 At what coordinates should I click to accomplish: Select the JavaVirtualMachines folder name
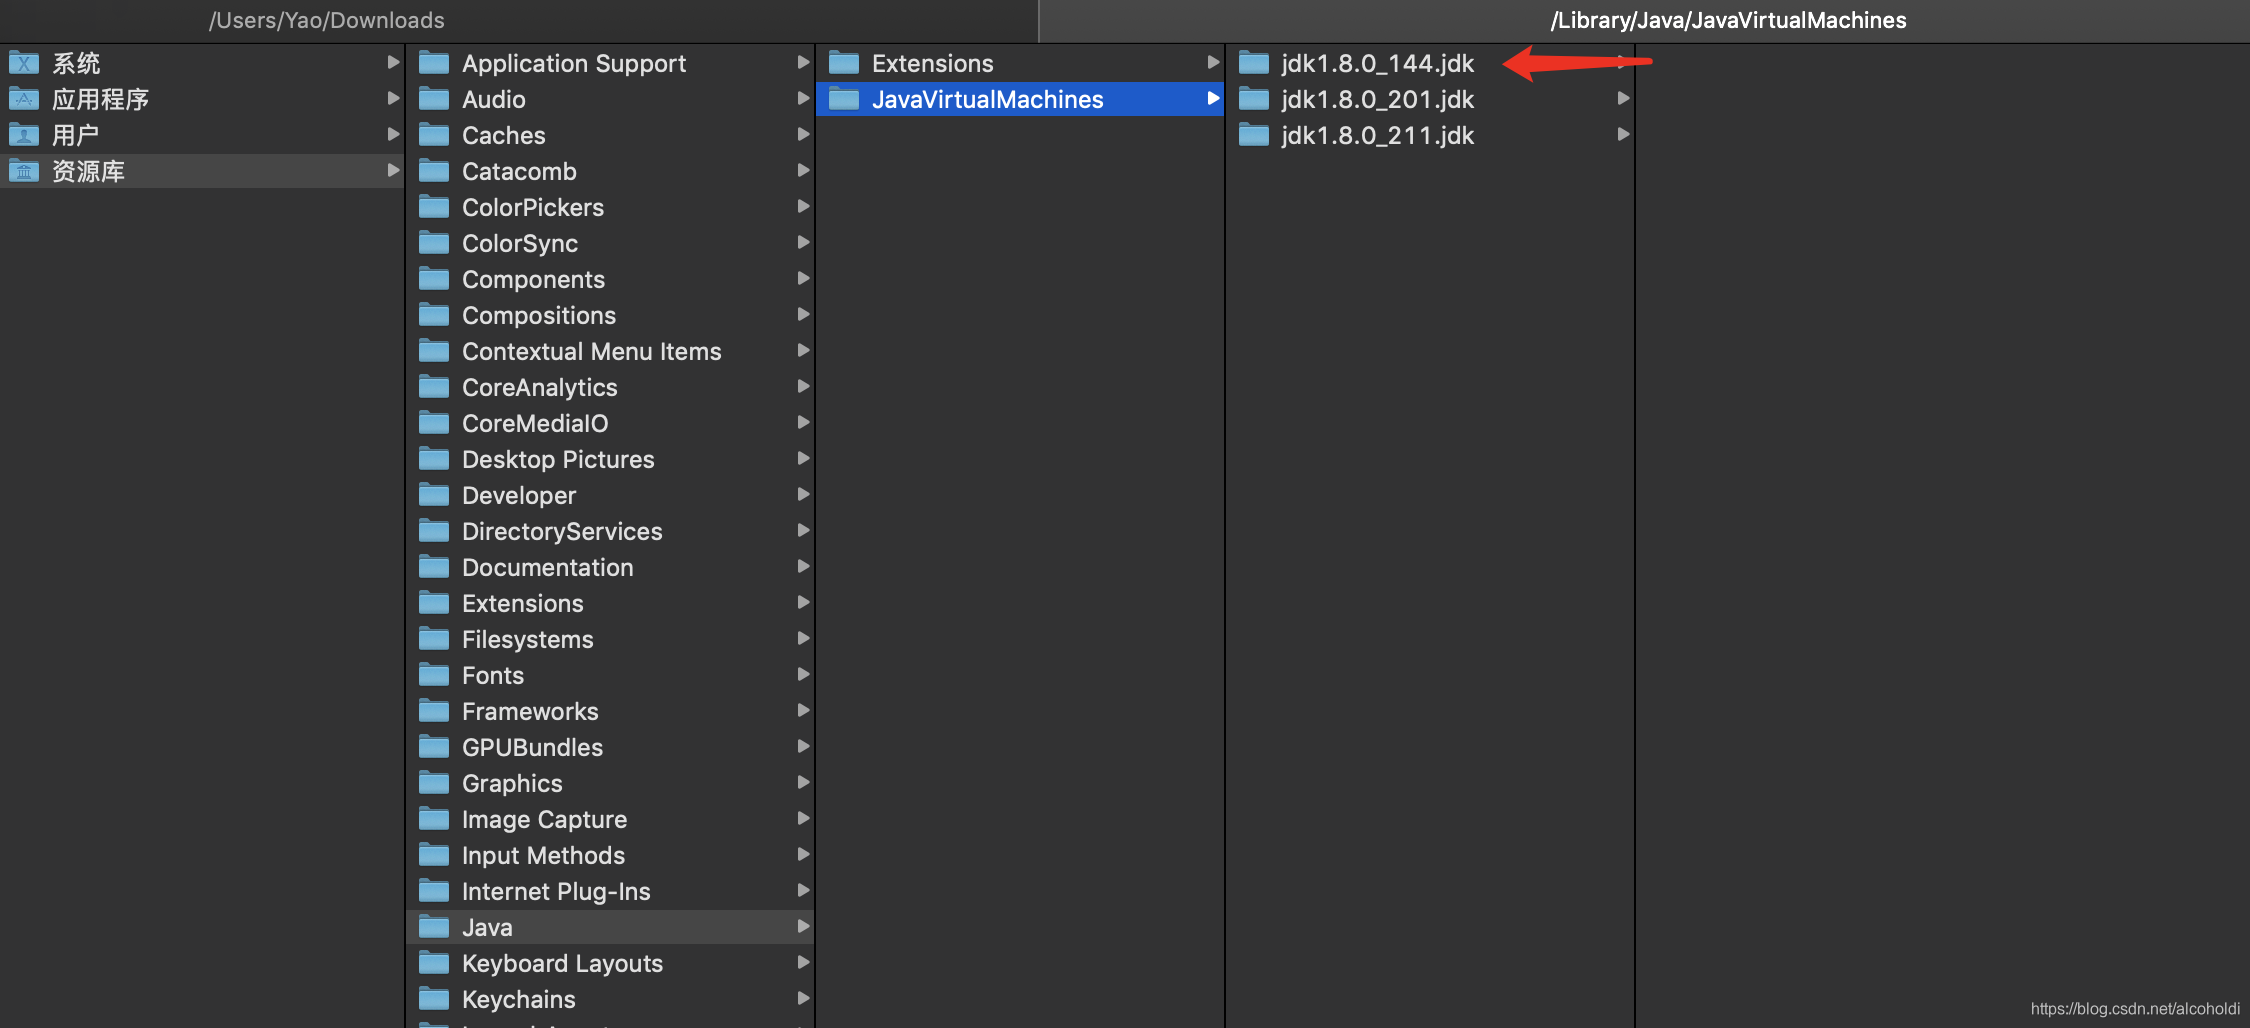pos(988,99)
